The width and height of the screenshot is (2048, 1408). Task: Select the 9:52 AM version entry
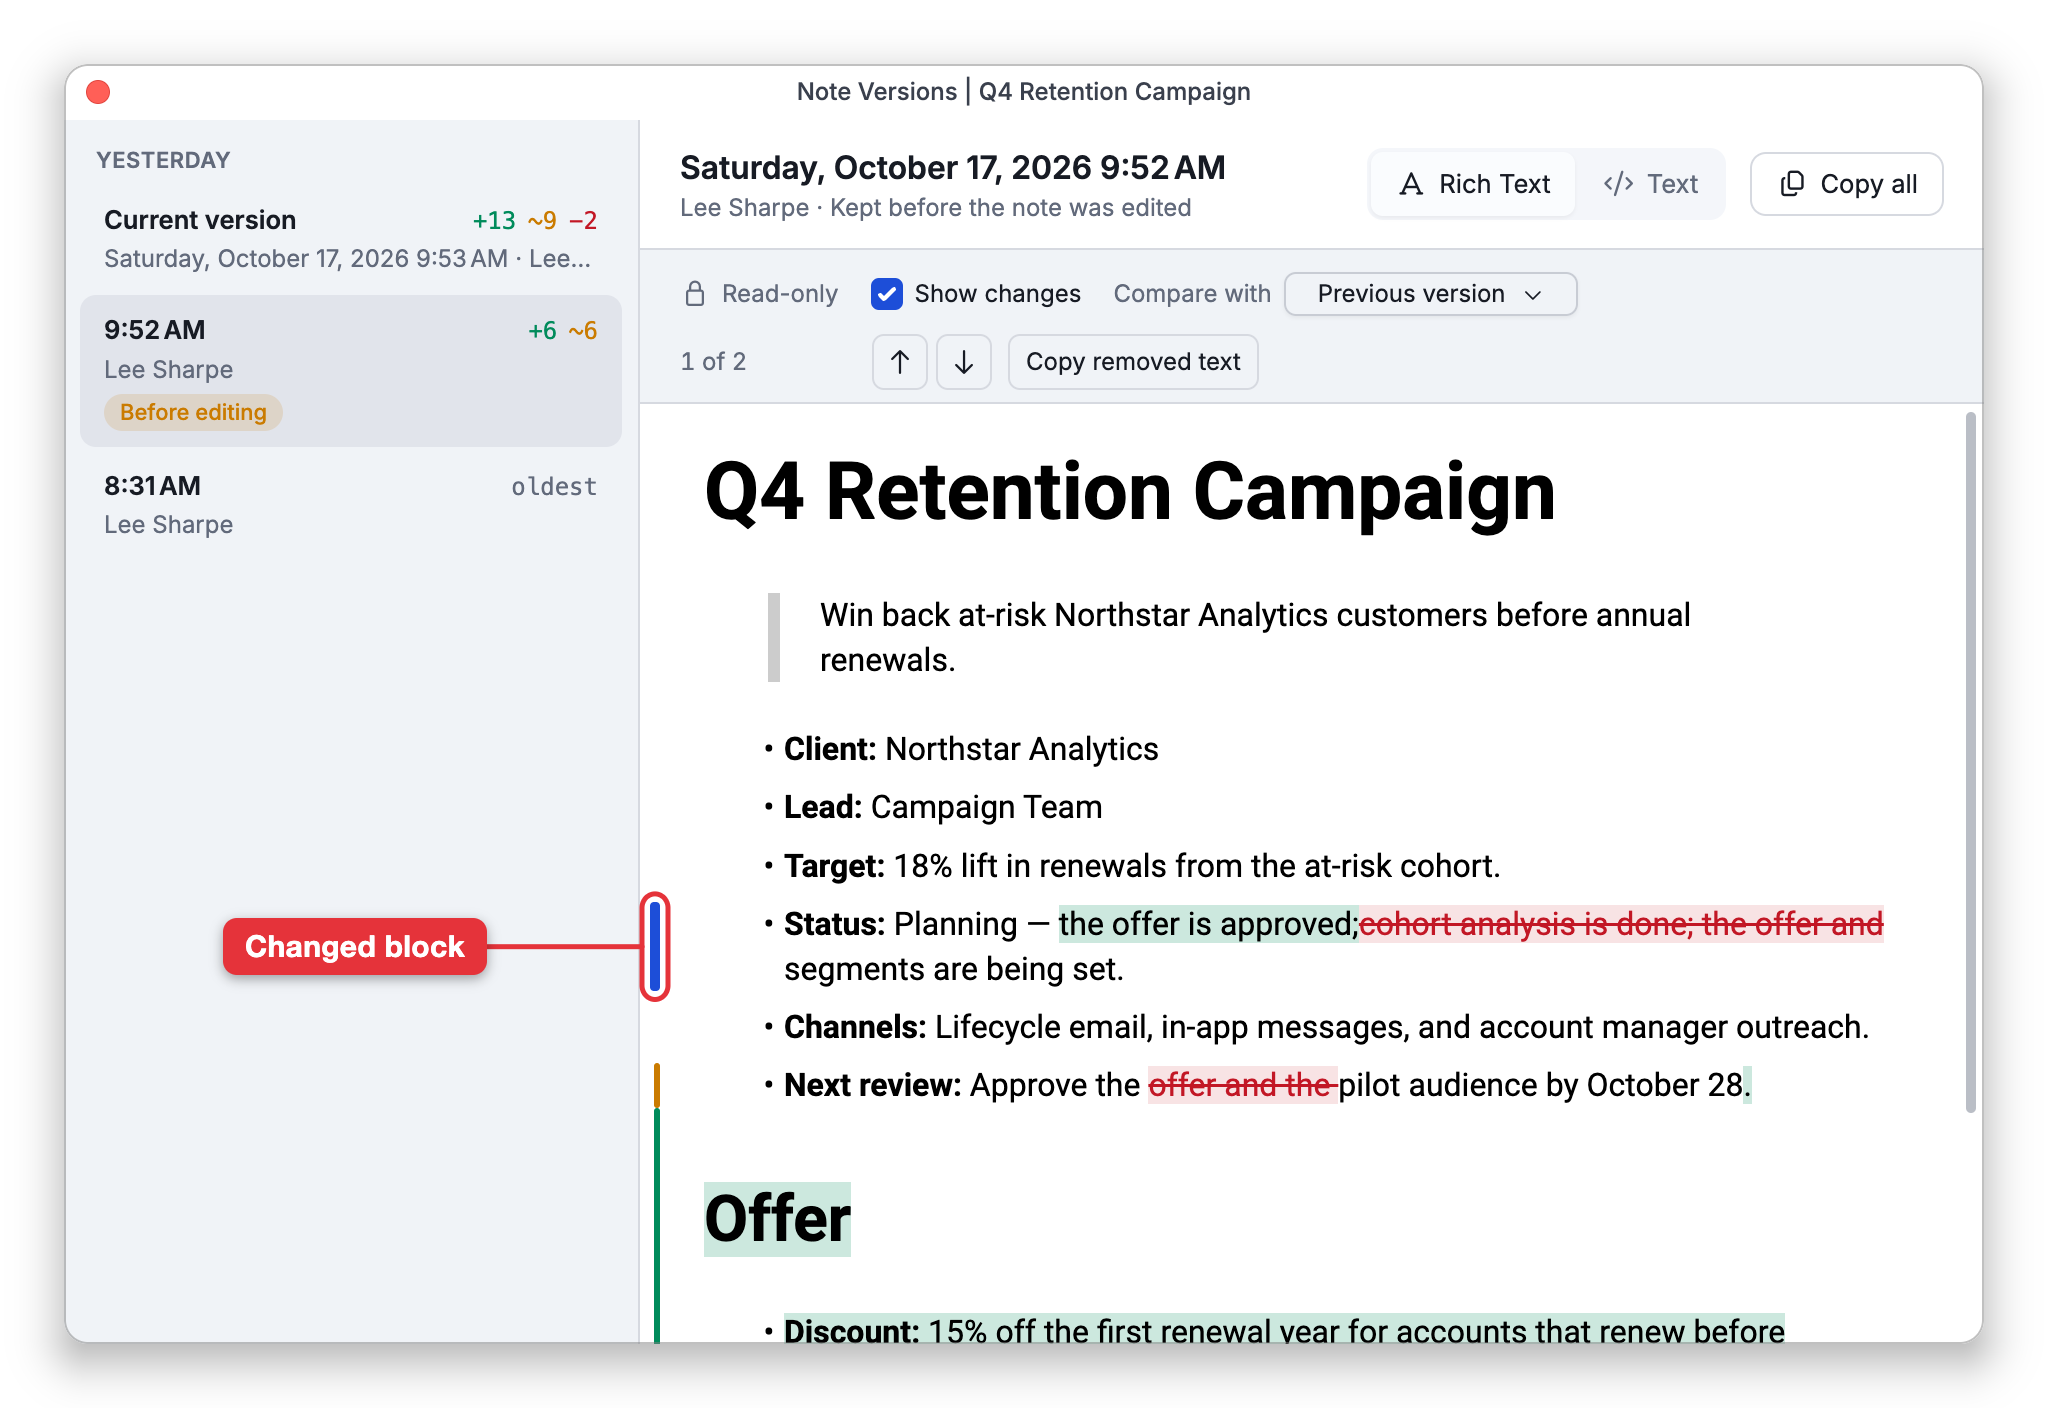click(x=351, y=371)
